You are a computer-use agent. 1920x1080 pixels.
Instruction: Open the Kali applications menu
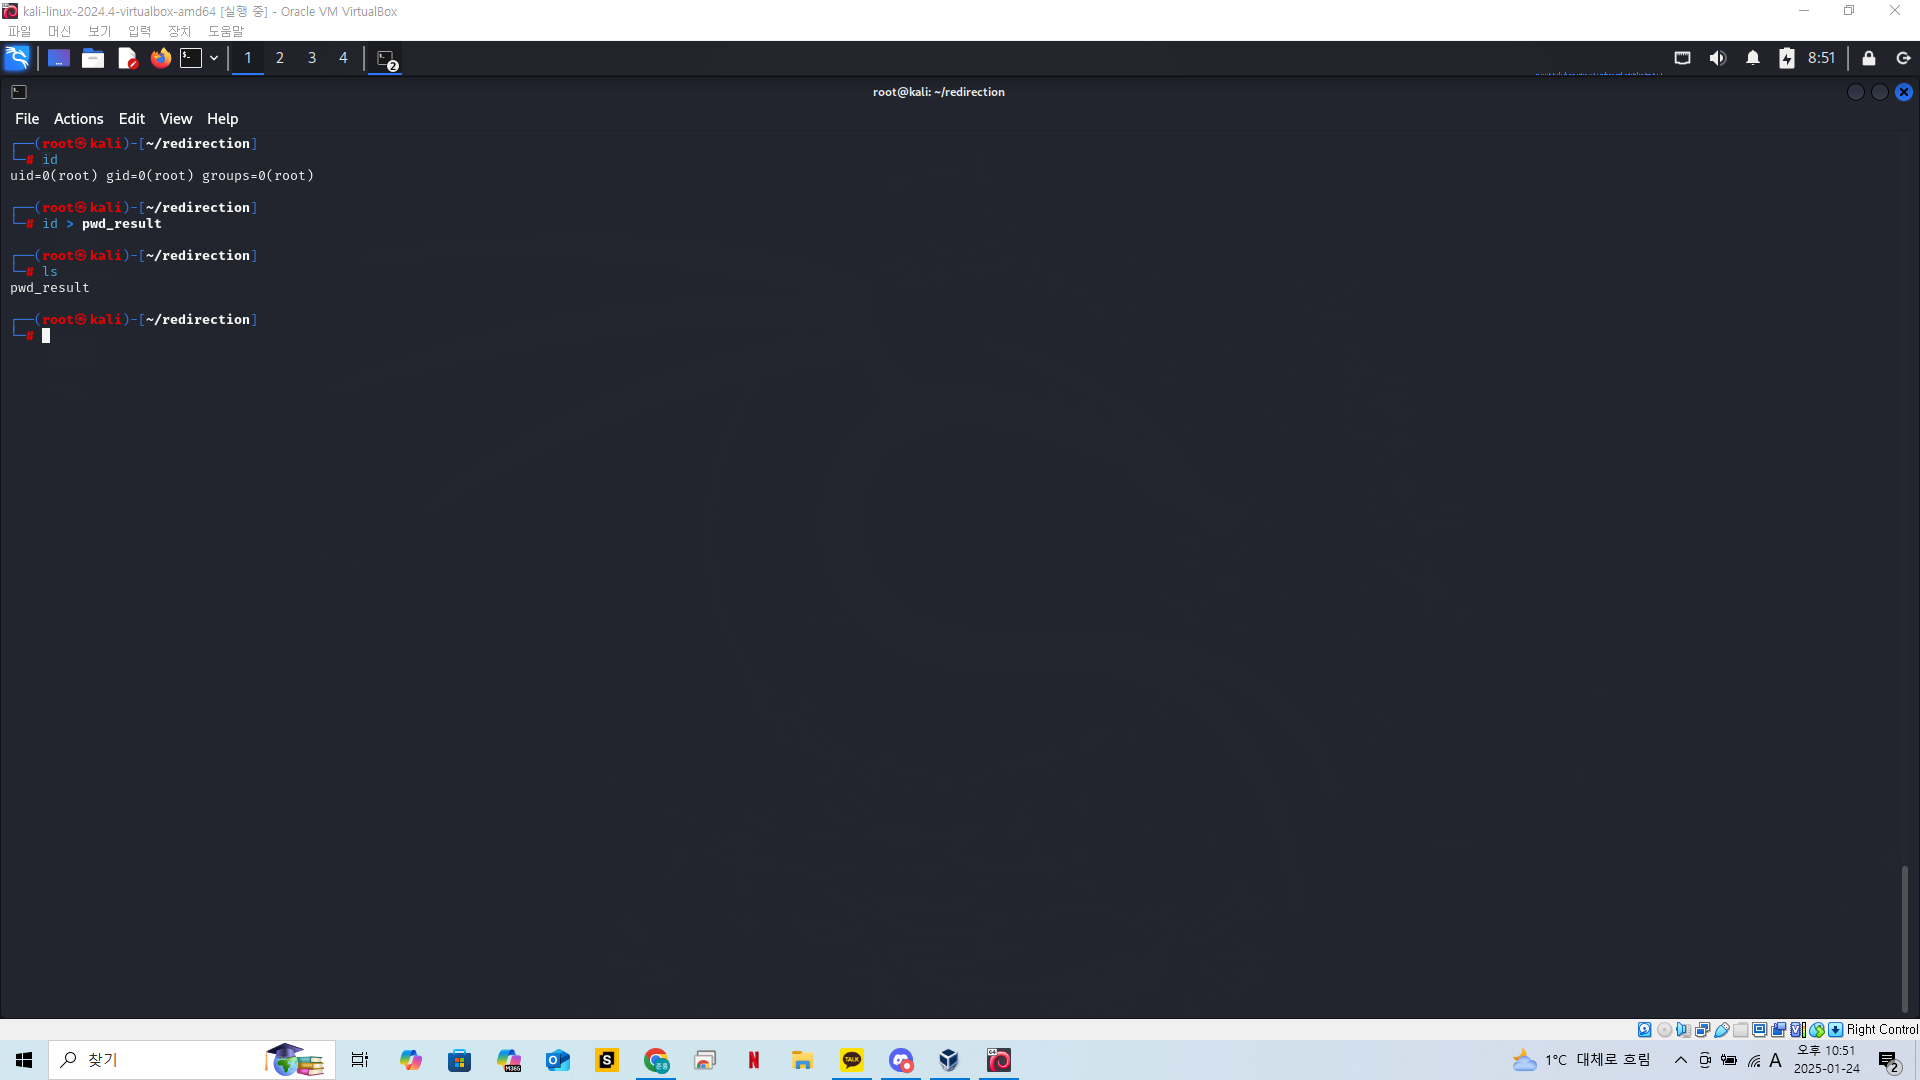(17, 58)
